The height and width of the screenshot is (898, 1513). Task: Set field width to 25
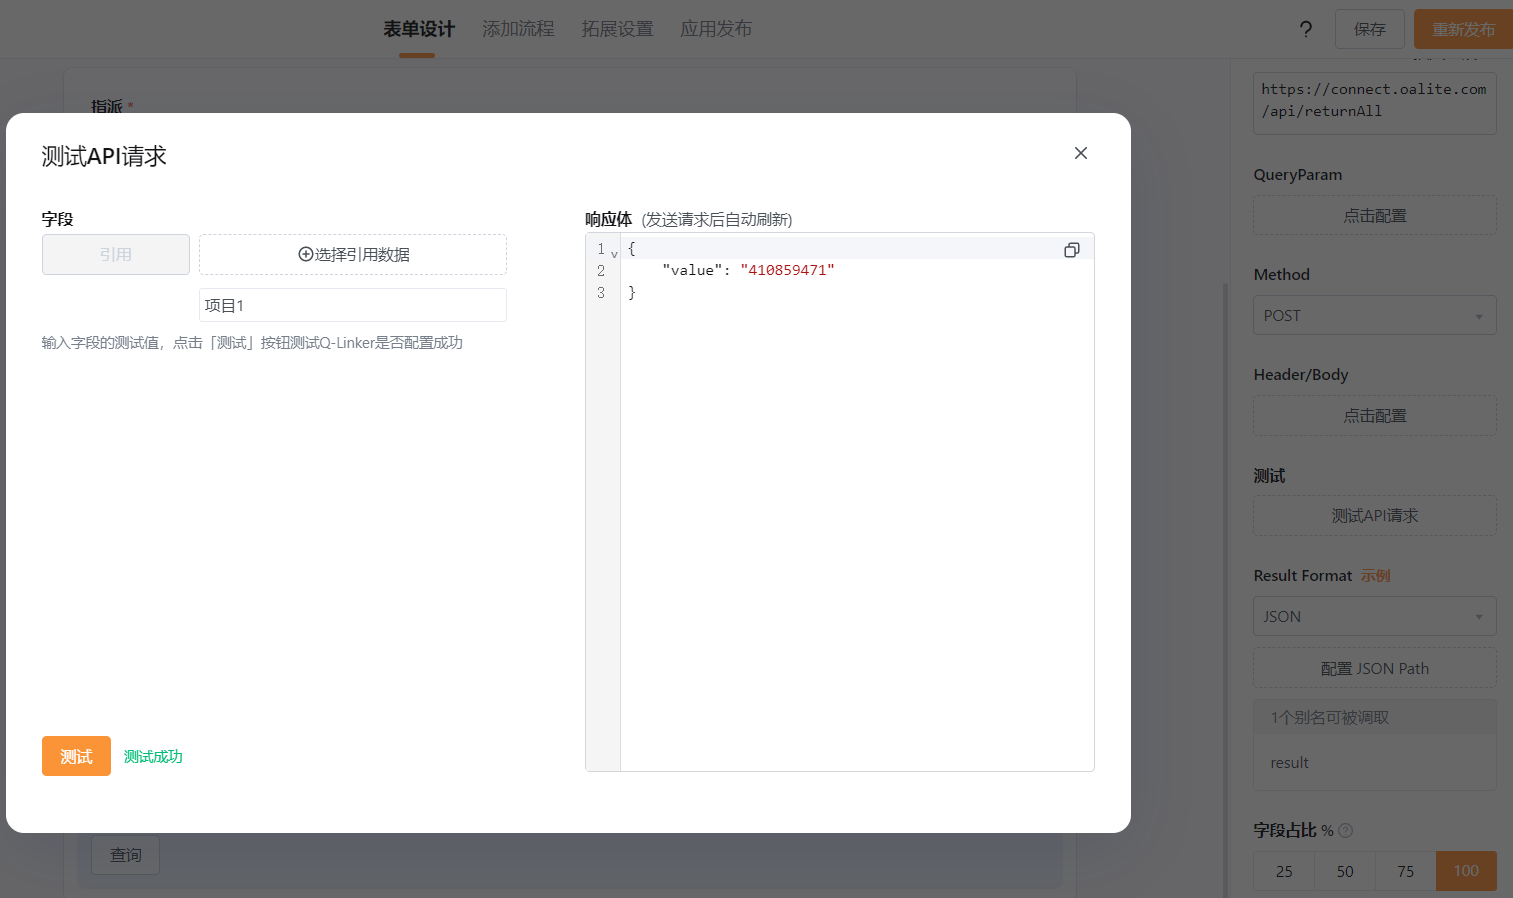(x=1284, y=871)
